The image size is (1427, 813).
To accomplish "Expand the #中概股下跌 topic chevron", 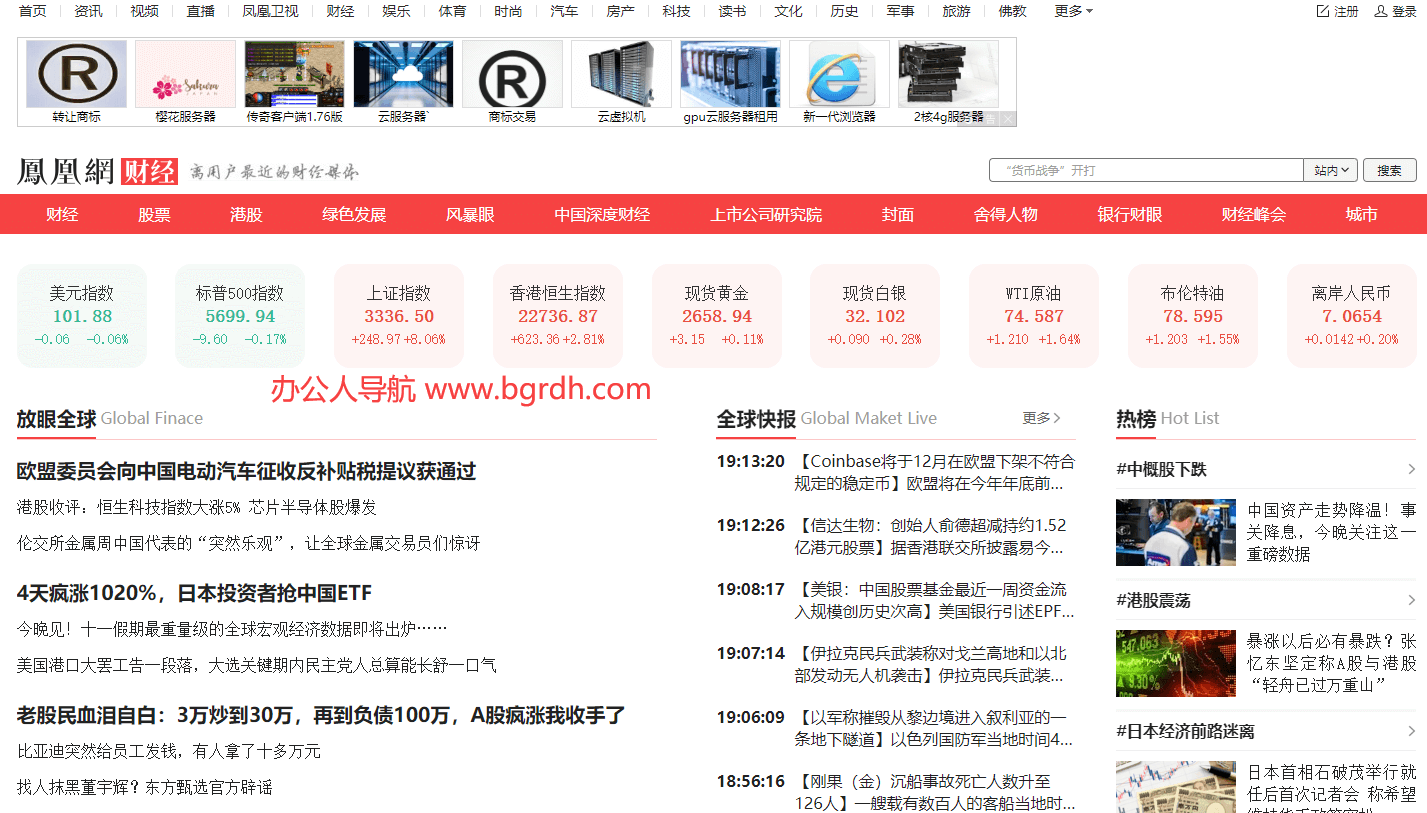I will click(1410, 469).
